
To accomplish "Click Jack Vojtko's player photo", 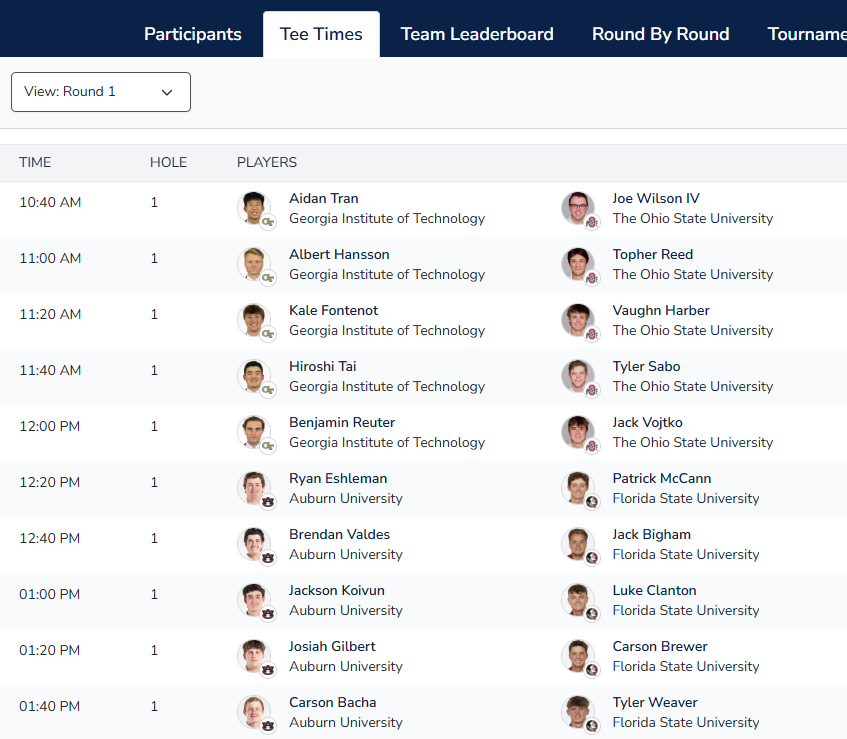I will pyautogui.click(x=578, y=432).
